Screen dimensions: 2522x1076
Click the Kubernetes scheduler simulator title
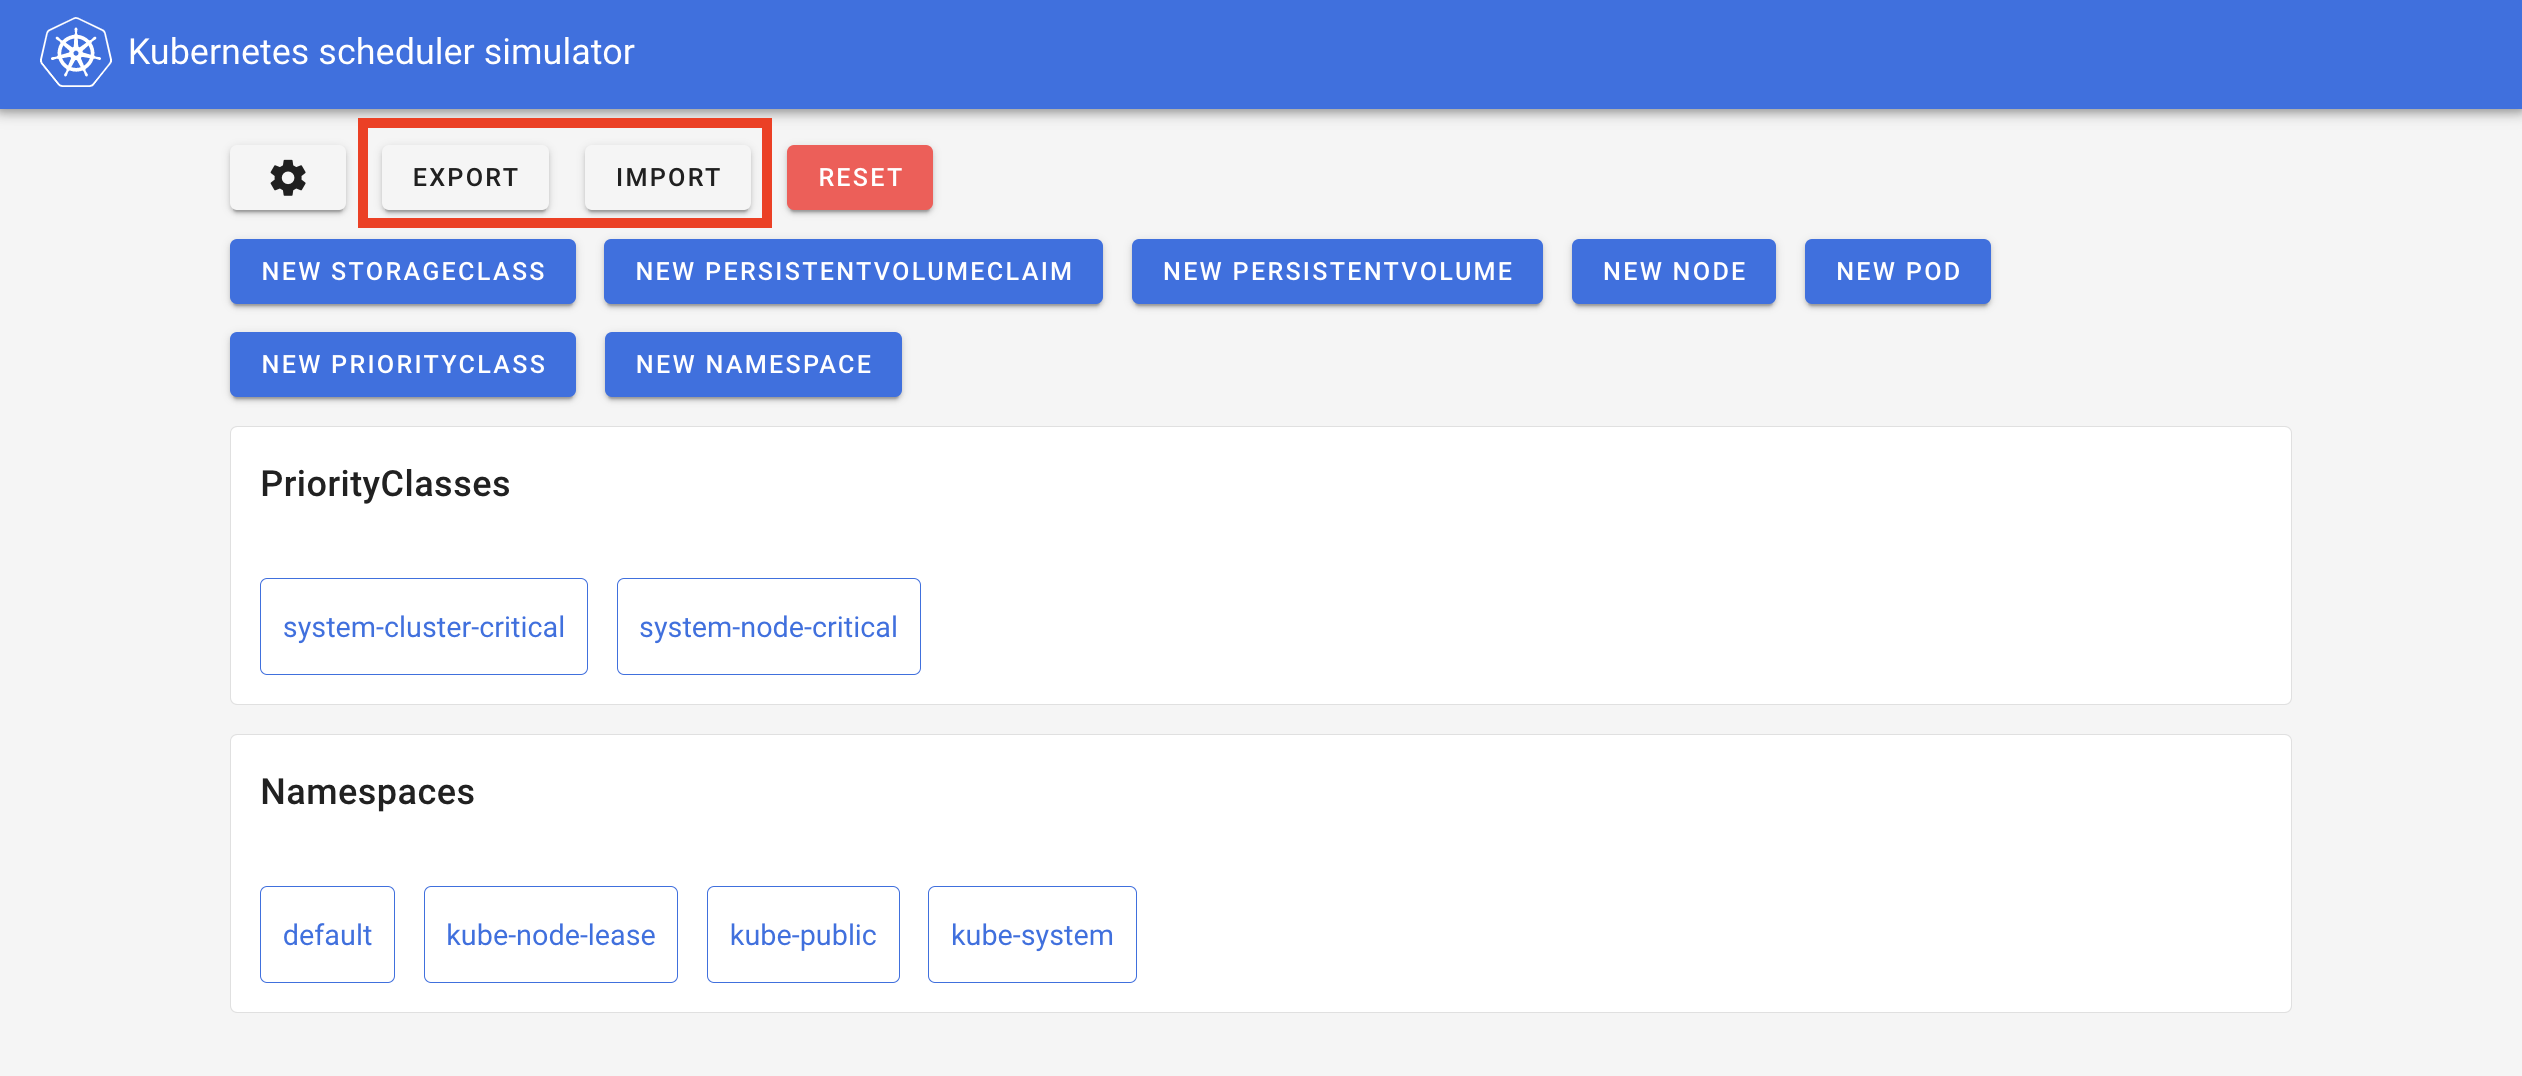click(x=381, y=52)
